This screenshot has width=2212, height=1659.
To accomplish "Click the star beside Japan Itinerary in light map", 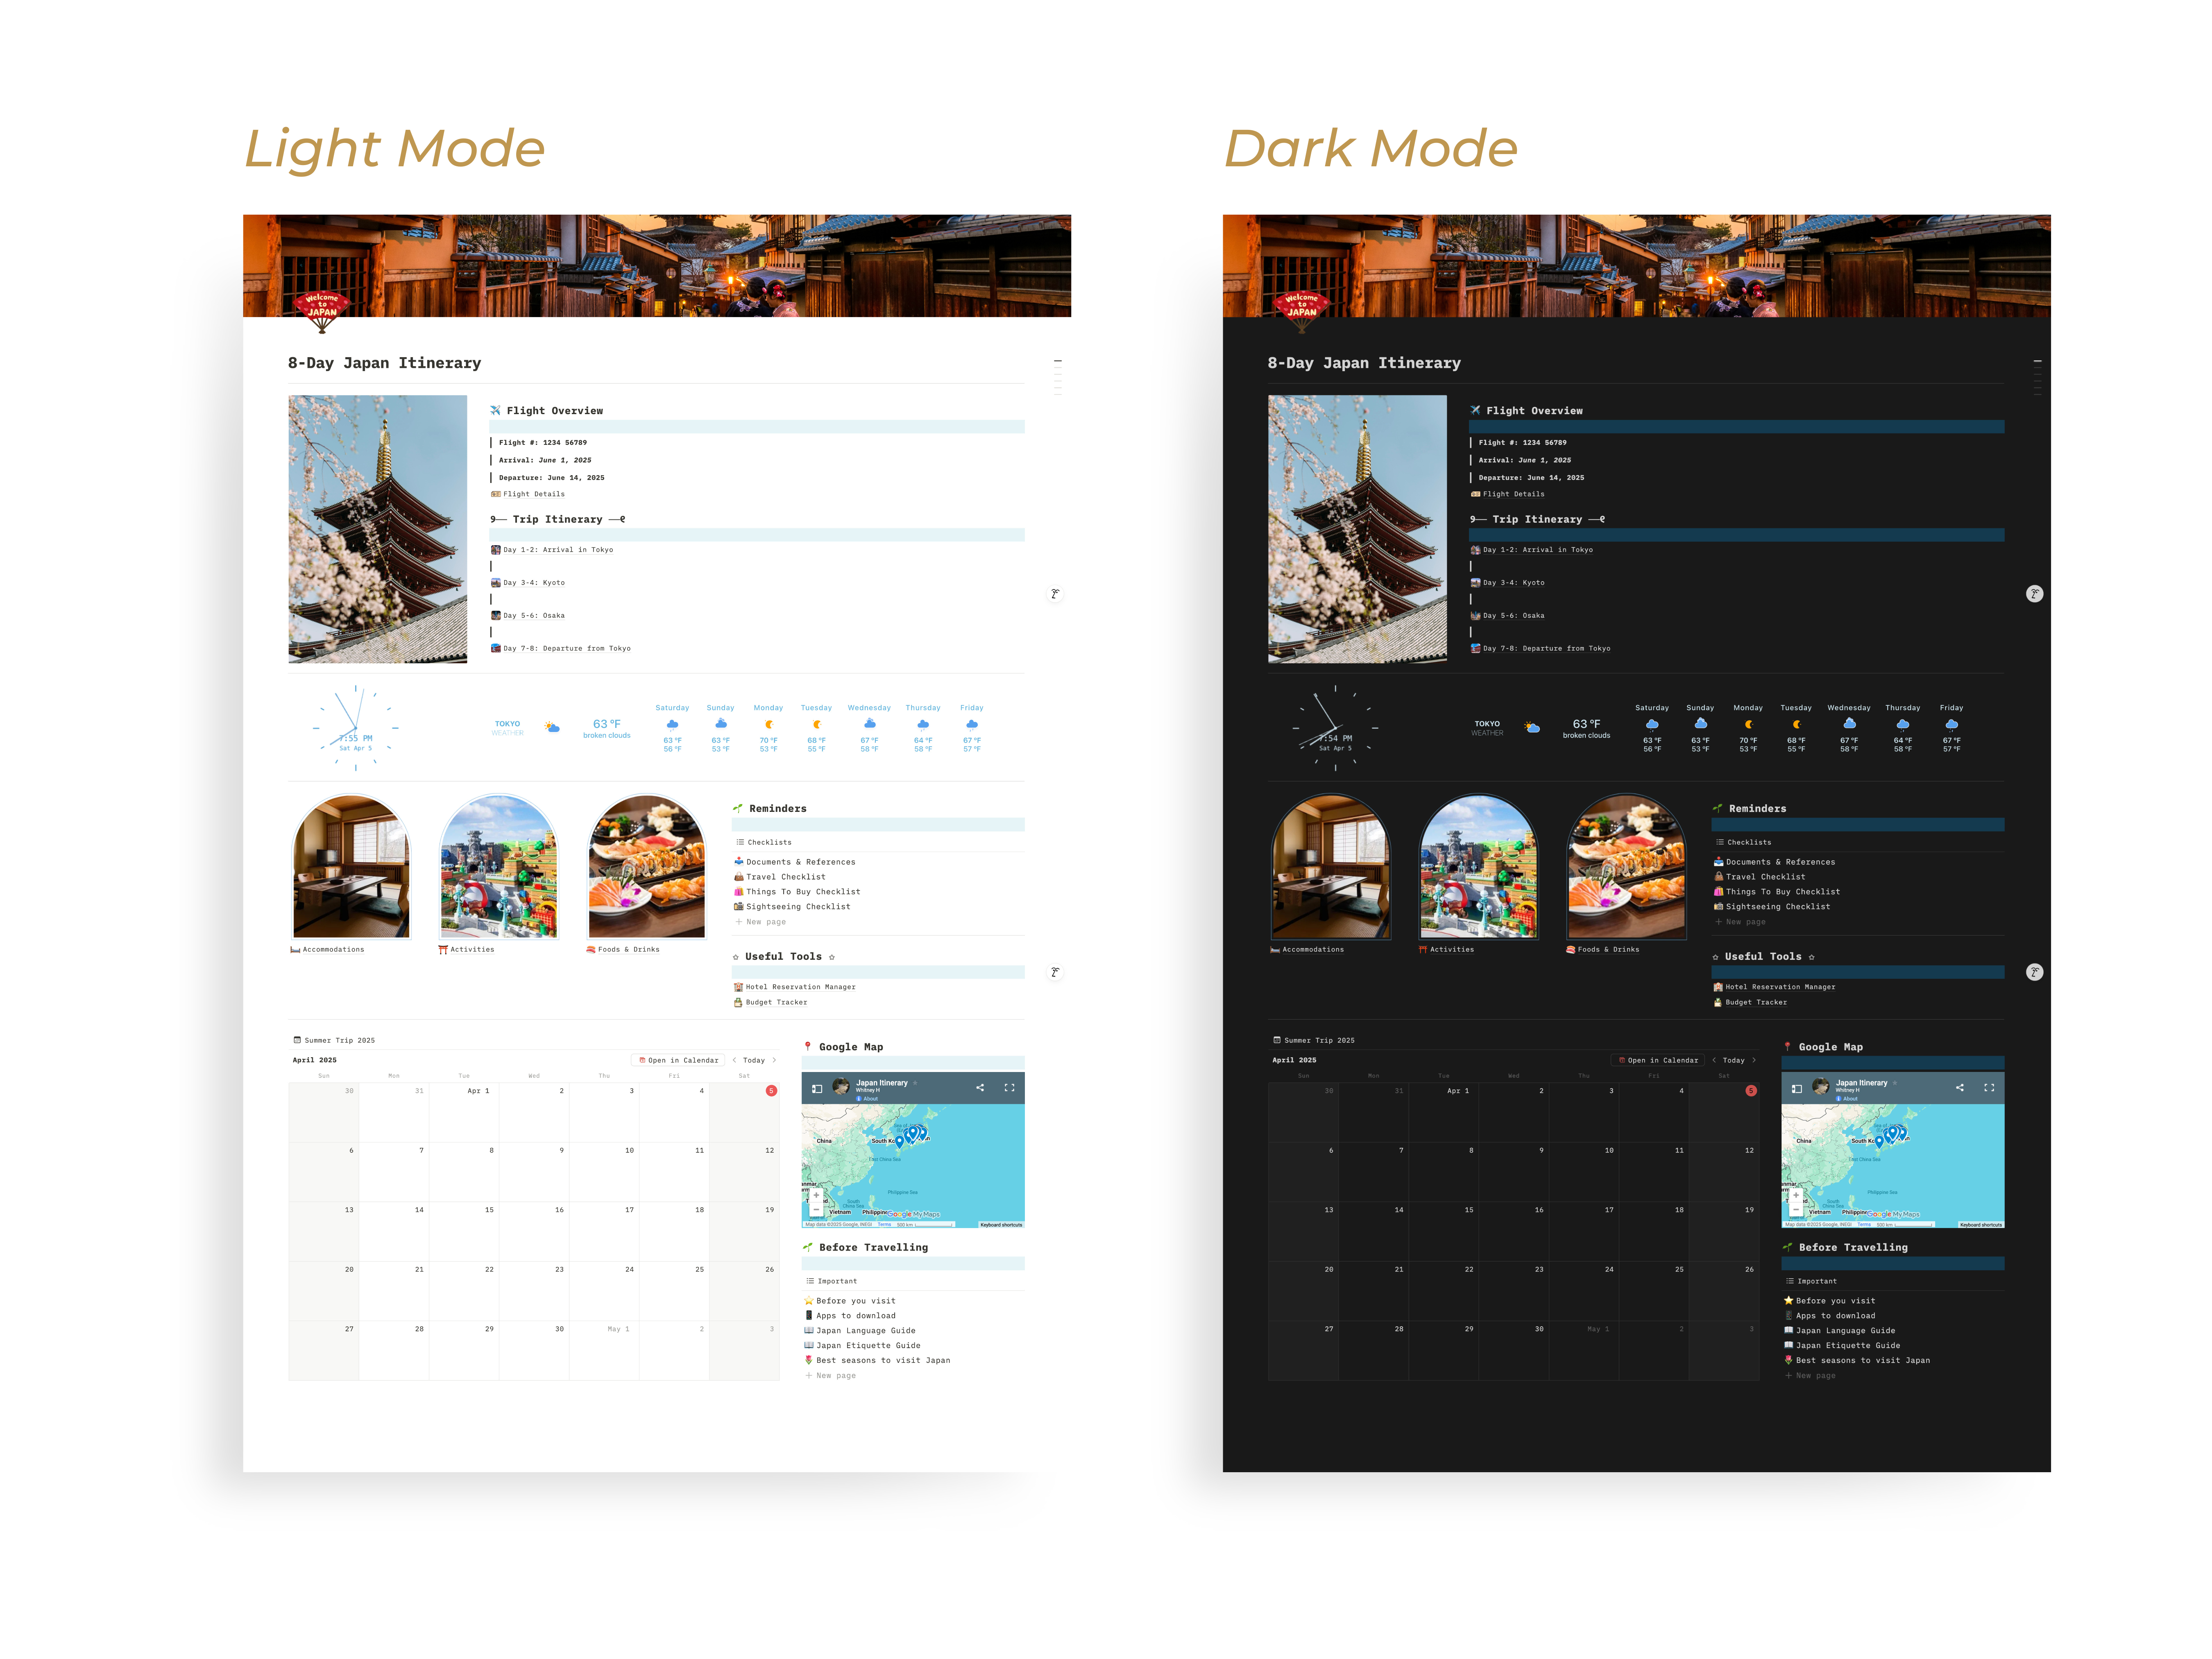I will pos(915,1083).
